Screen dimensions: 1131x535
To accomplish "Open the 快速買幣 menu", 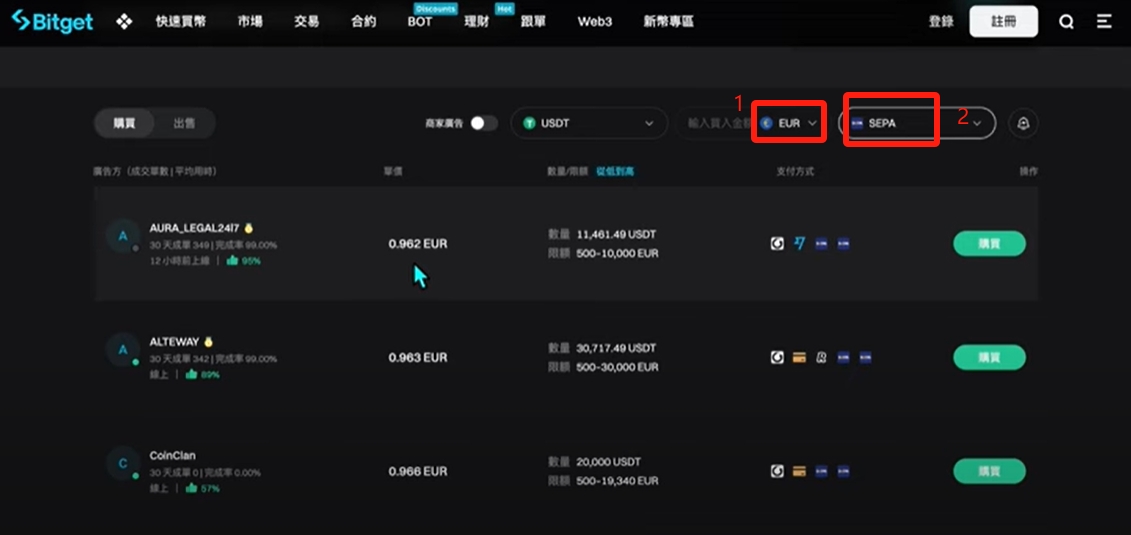I will 180,22.
